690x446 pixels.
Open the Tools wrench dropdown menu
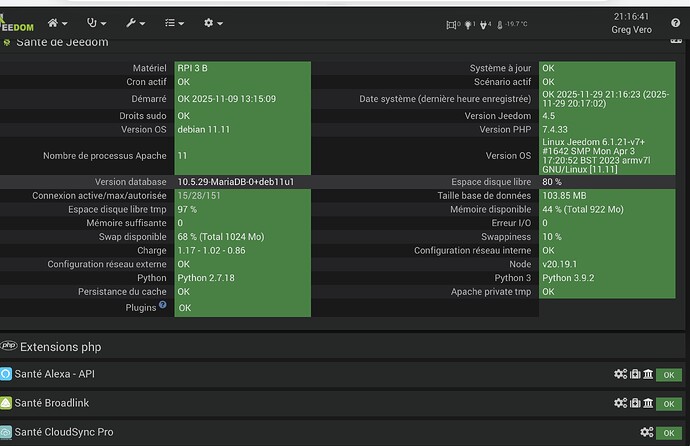(x=135, y=23)
